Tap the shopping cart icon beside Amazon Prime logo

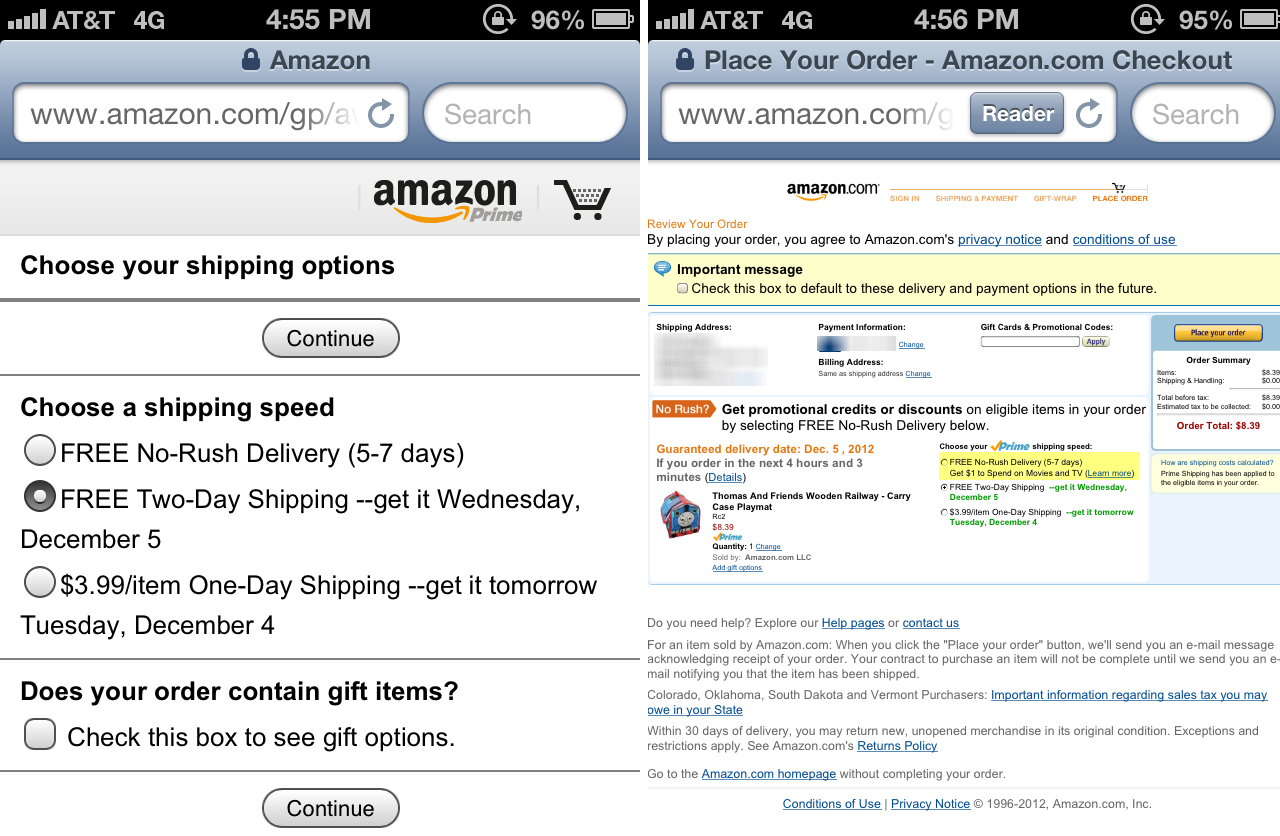click(581, 199)
